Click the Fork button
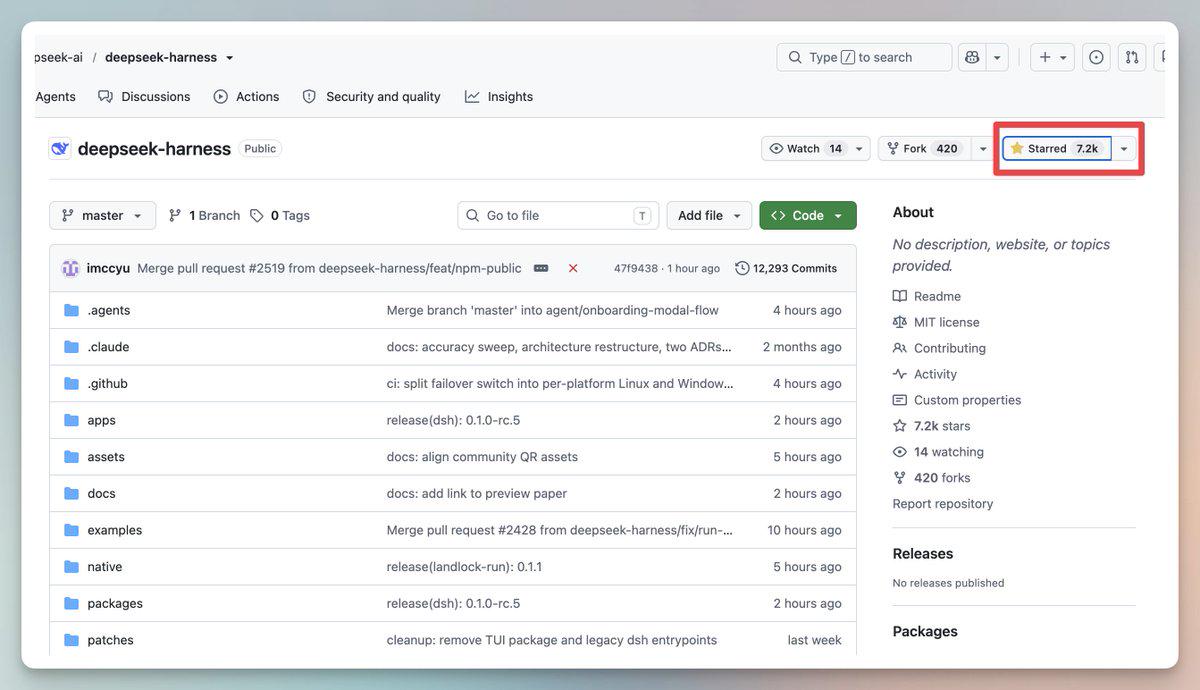The image size is (1200, 690). click(923, 148)
